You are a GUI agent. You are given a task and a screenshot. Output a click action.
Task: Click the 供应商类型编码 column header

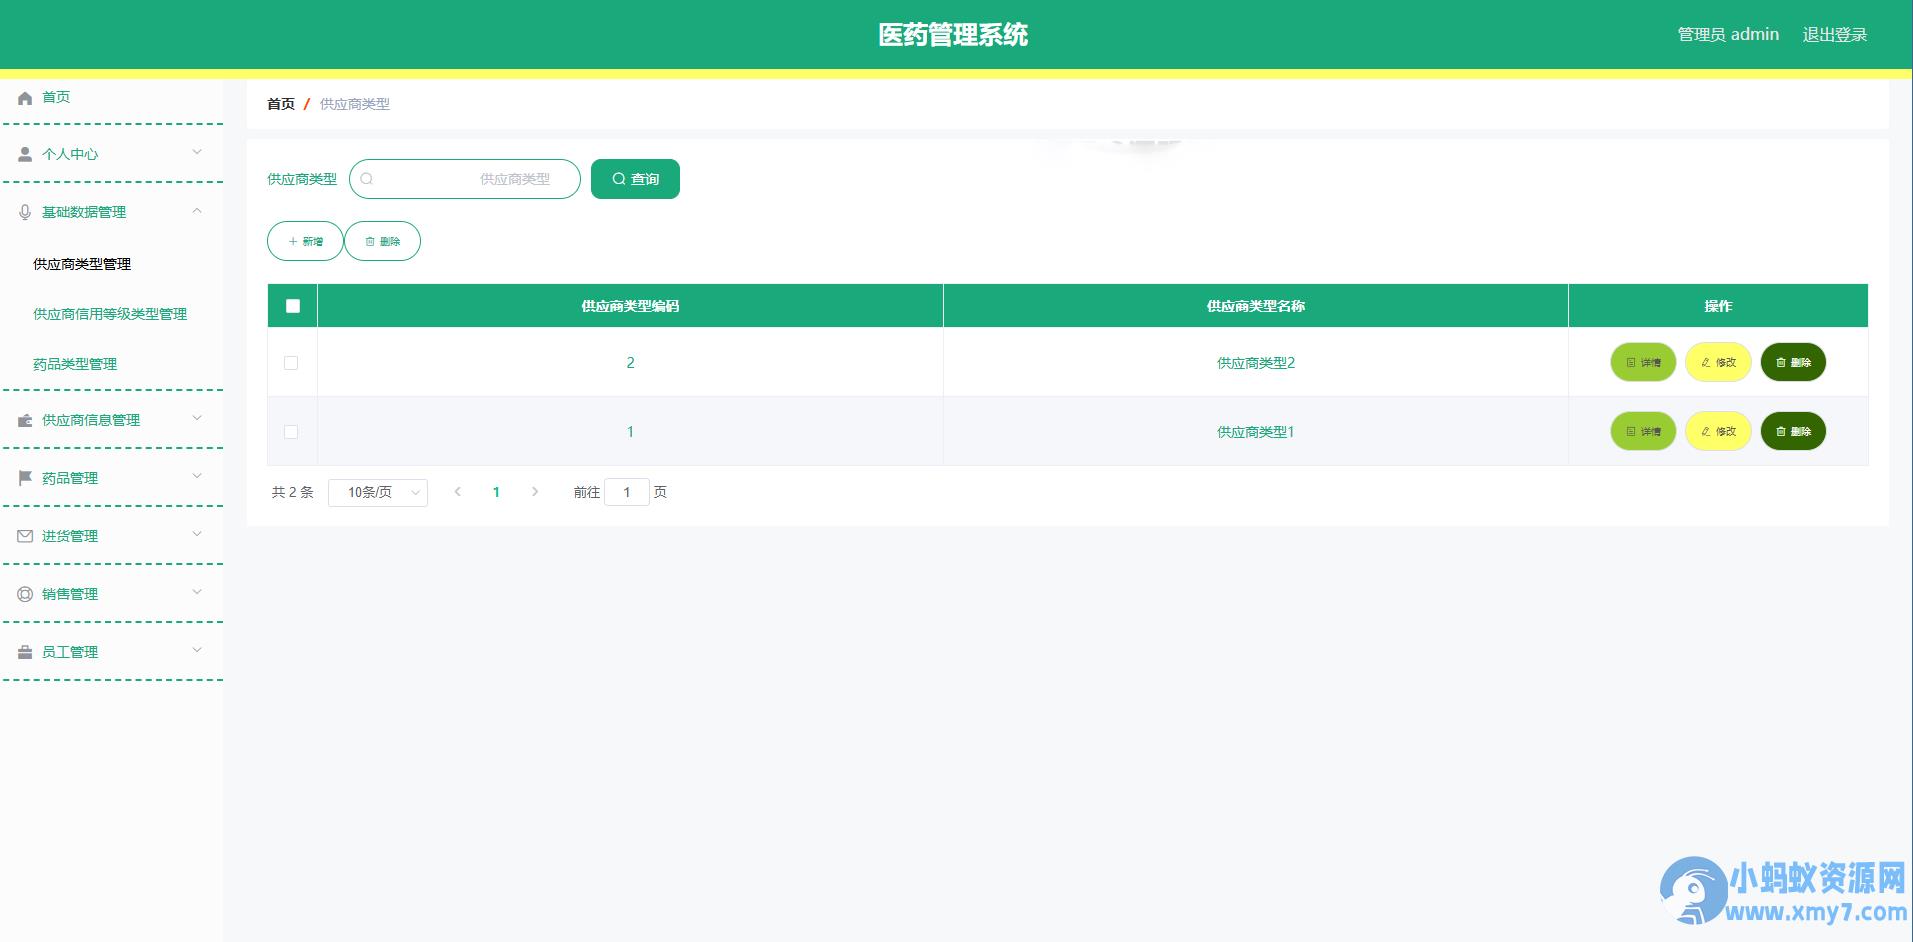(x=630, y=306)
